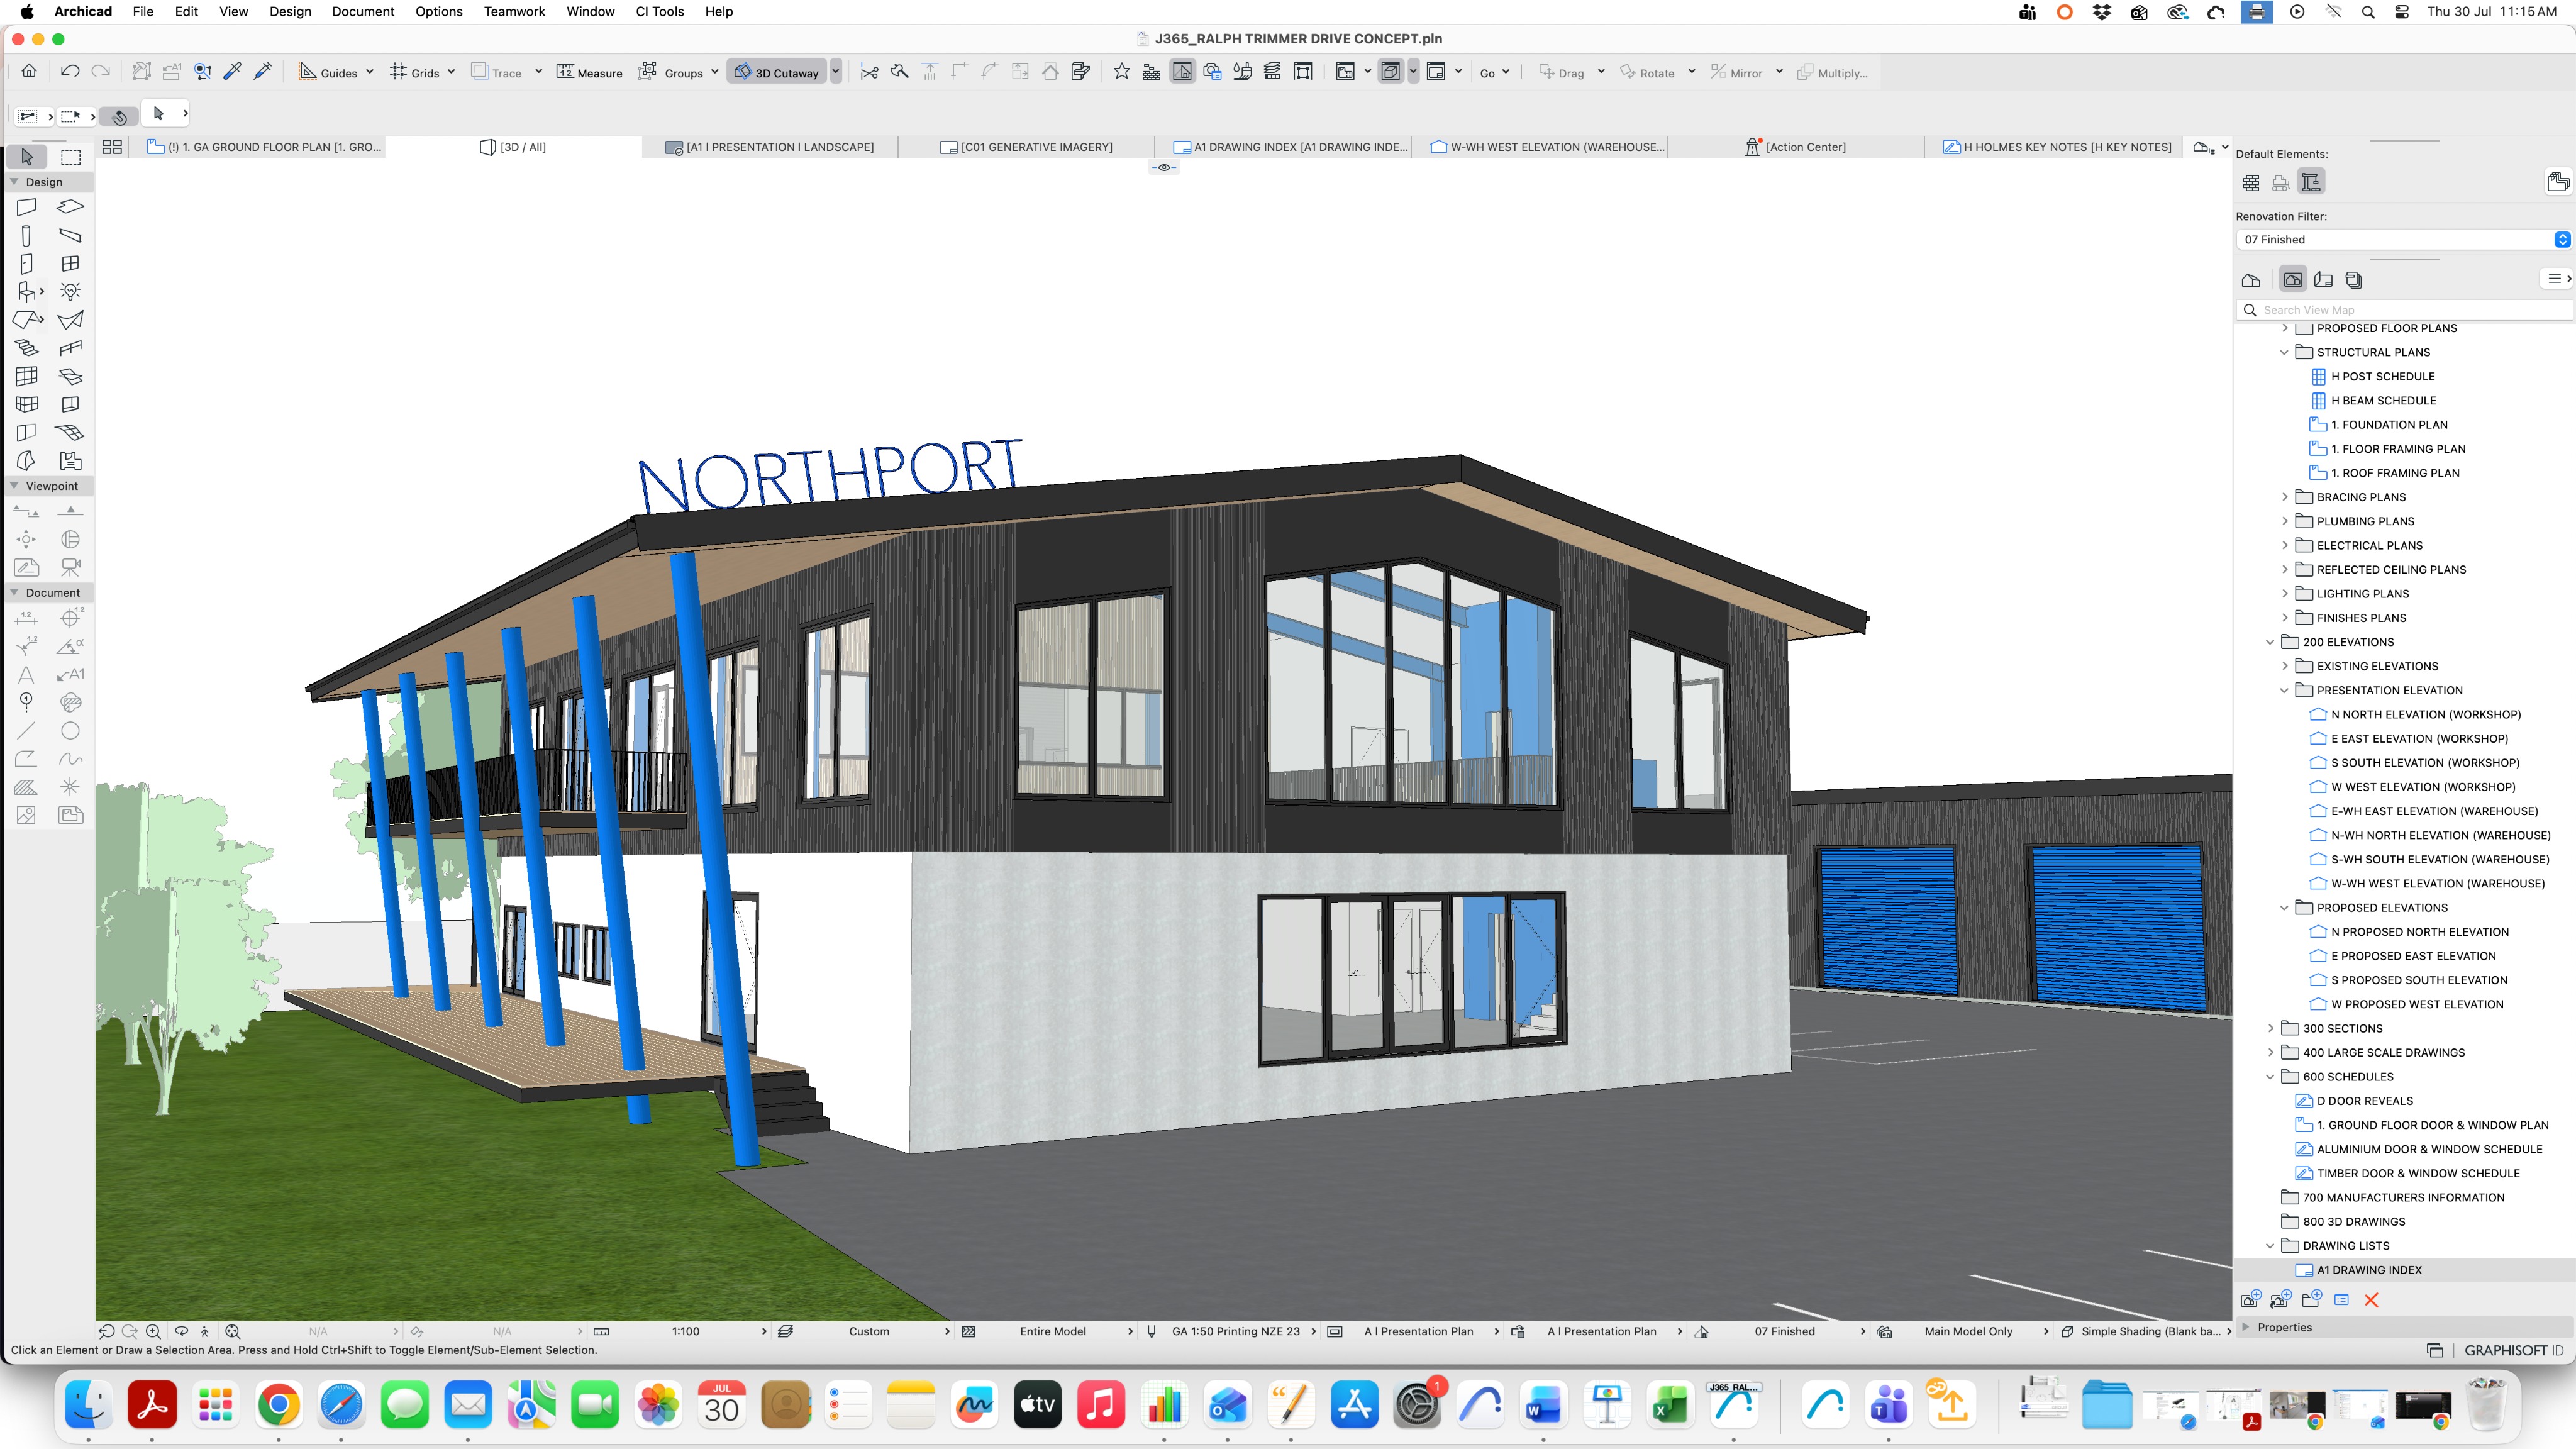The image size is (2576, 1449).
Task: Select the Wall tool
Action: tap(27, 207)
